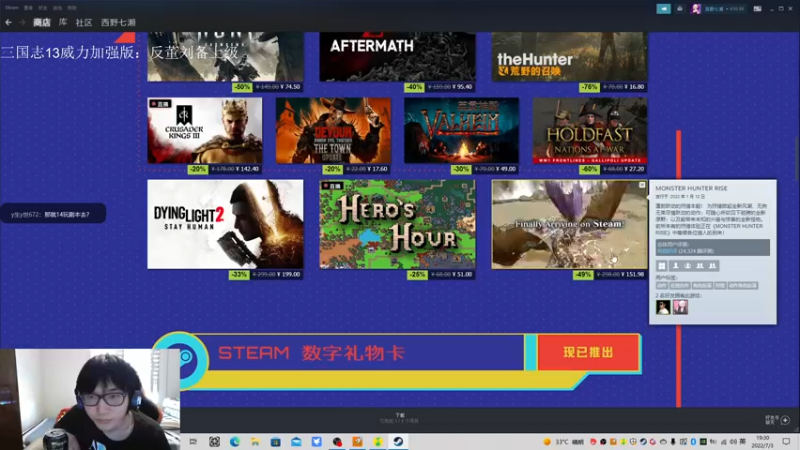This screenshot has width=800, height=450.
Task: Click the single-player icon in hover popup
Action: point(676,266)
